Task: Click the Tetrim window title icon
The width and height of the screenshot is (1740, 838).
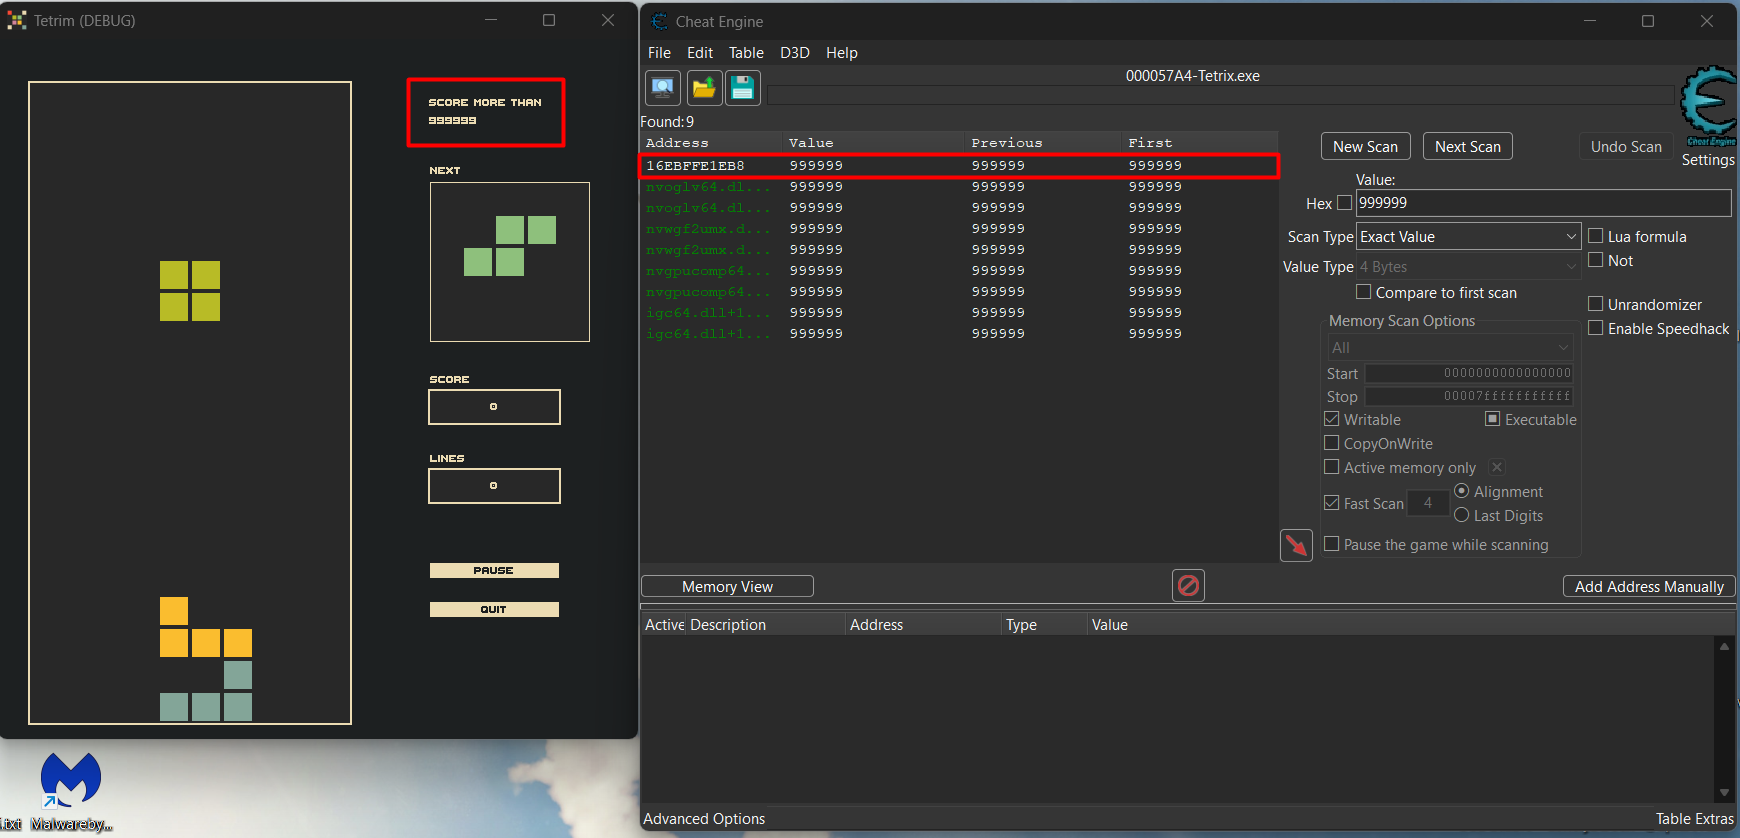Action: (17, 20)
